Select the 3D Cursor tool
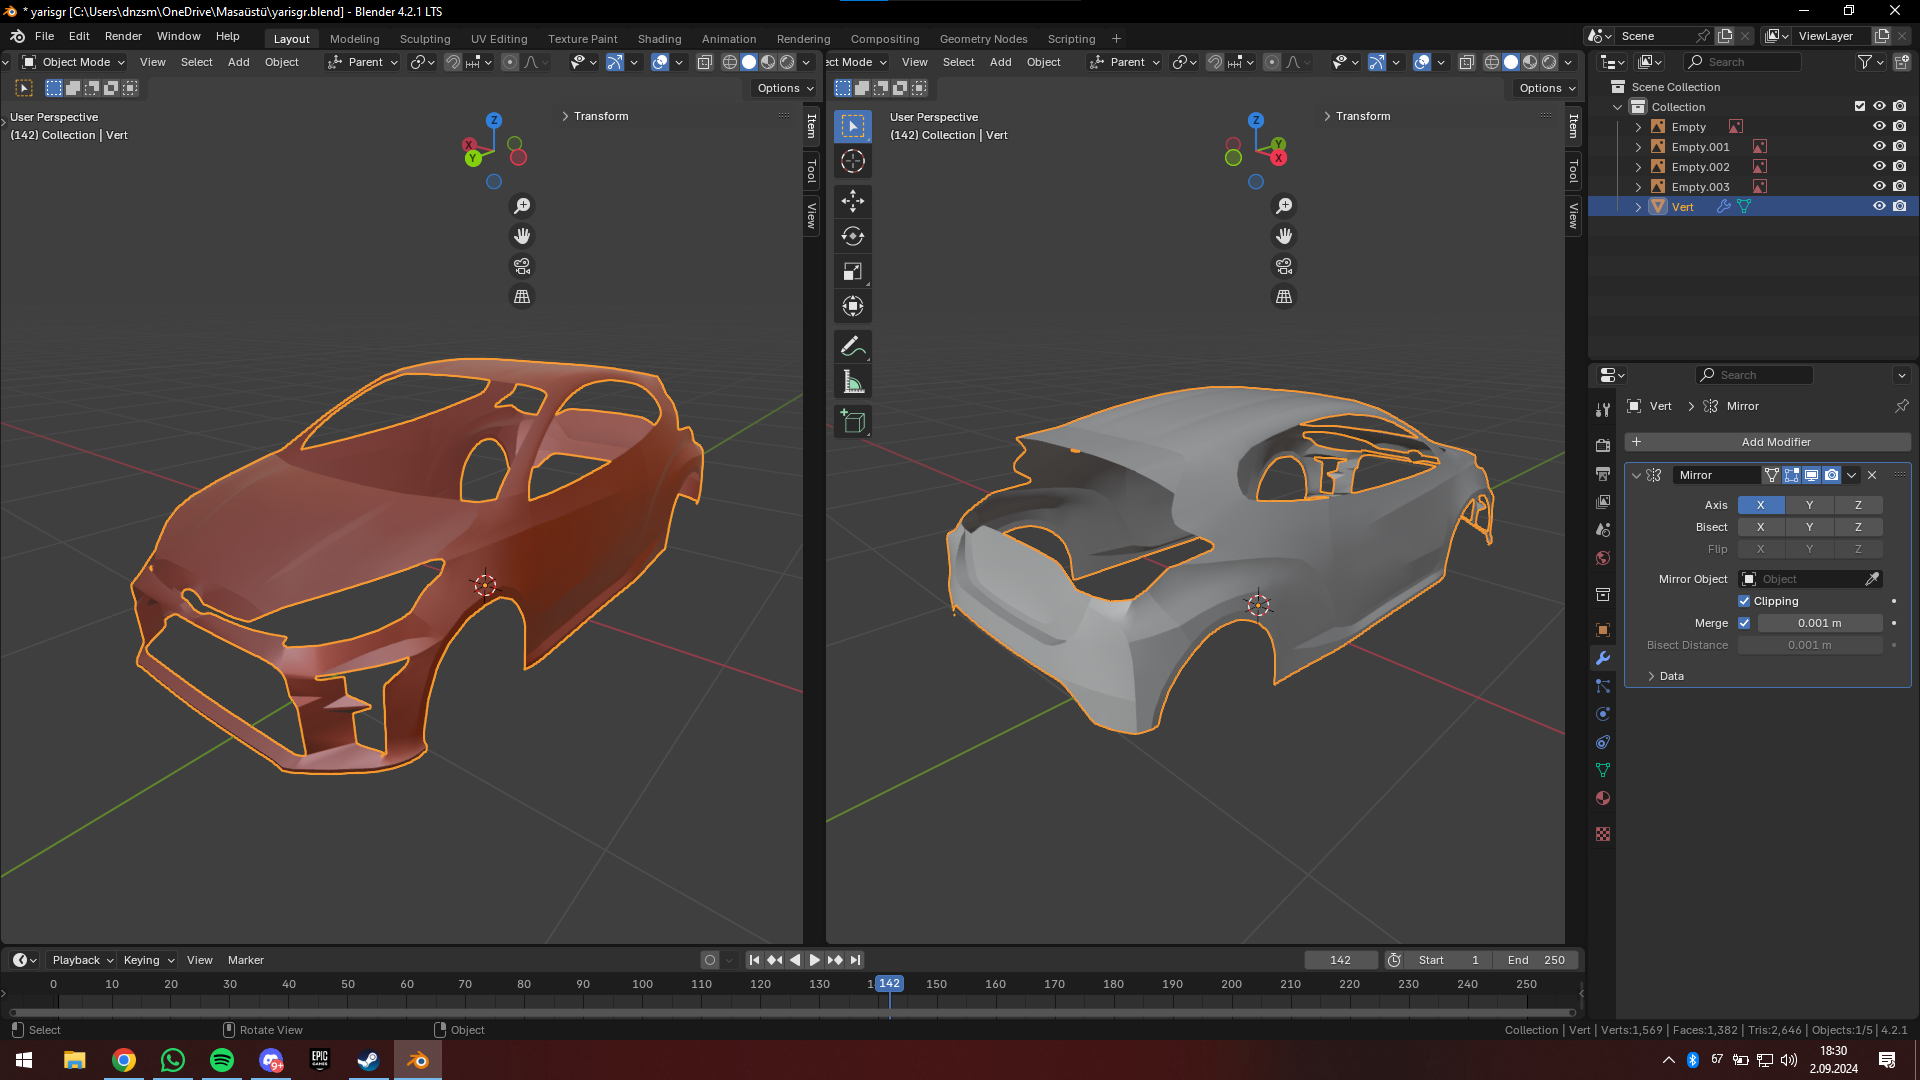Viewport: 1920px width, 1080px height. click(x=853, y=161)
